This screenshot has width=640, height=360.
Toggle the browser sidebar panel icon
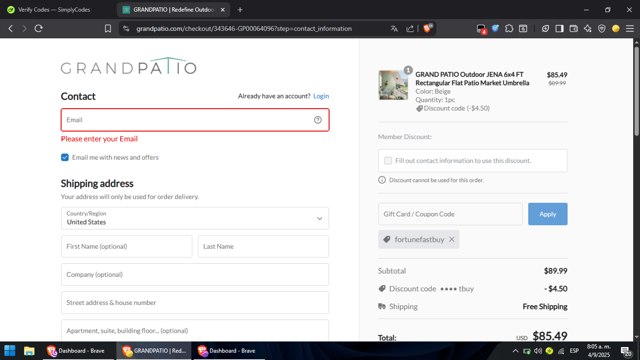560,29
